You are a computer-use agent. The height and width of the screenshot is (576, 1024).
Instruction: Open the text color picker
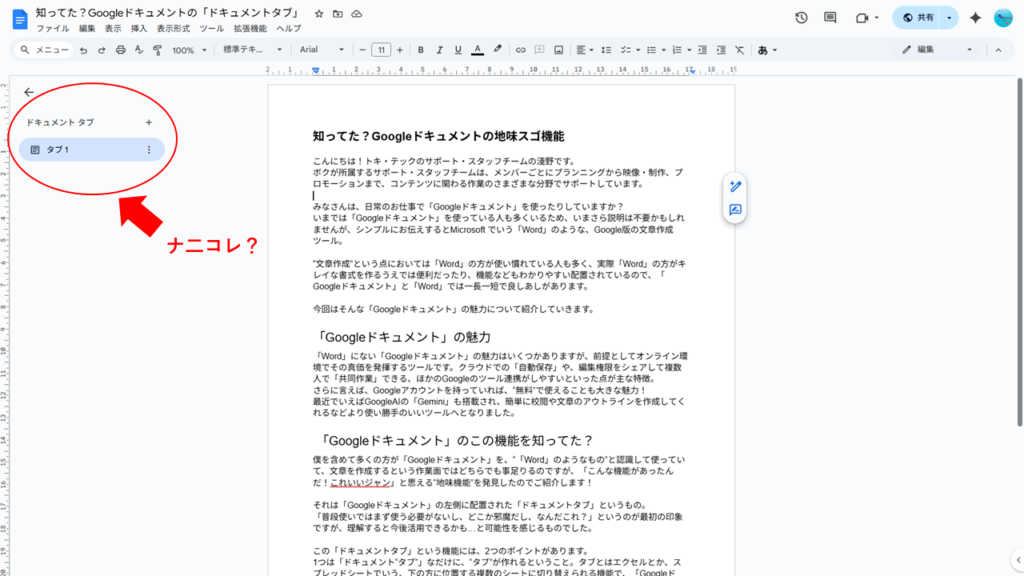click(477, 49)
